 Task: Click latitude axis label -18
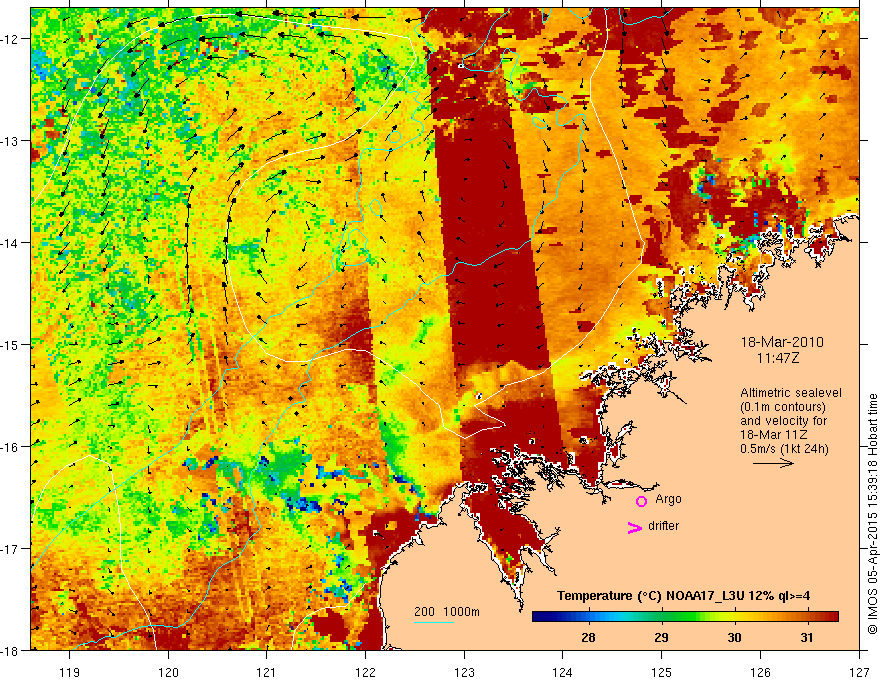tap(11, 650)
